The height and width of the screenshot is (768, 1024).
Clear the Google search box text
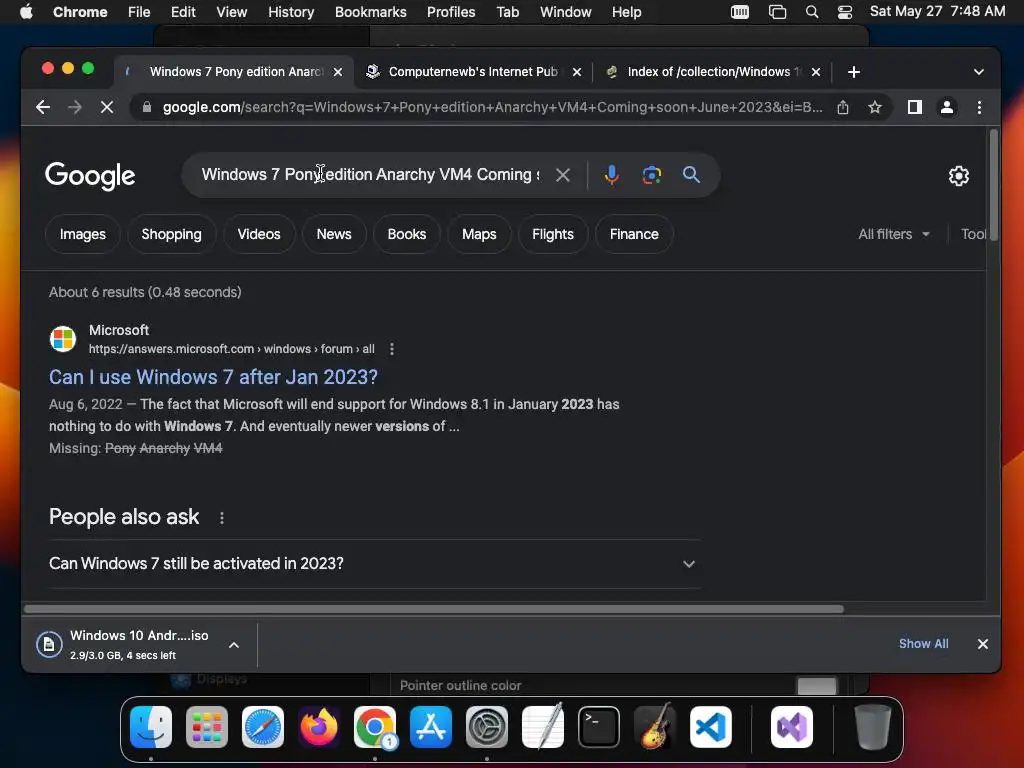pyautogui.click(x=563, y=175)
